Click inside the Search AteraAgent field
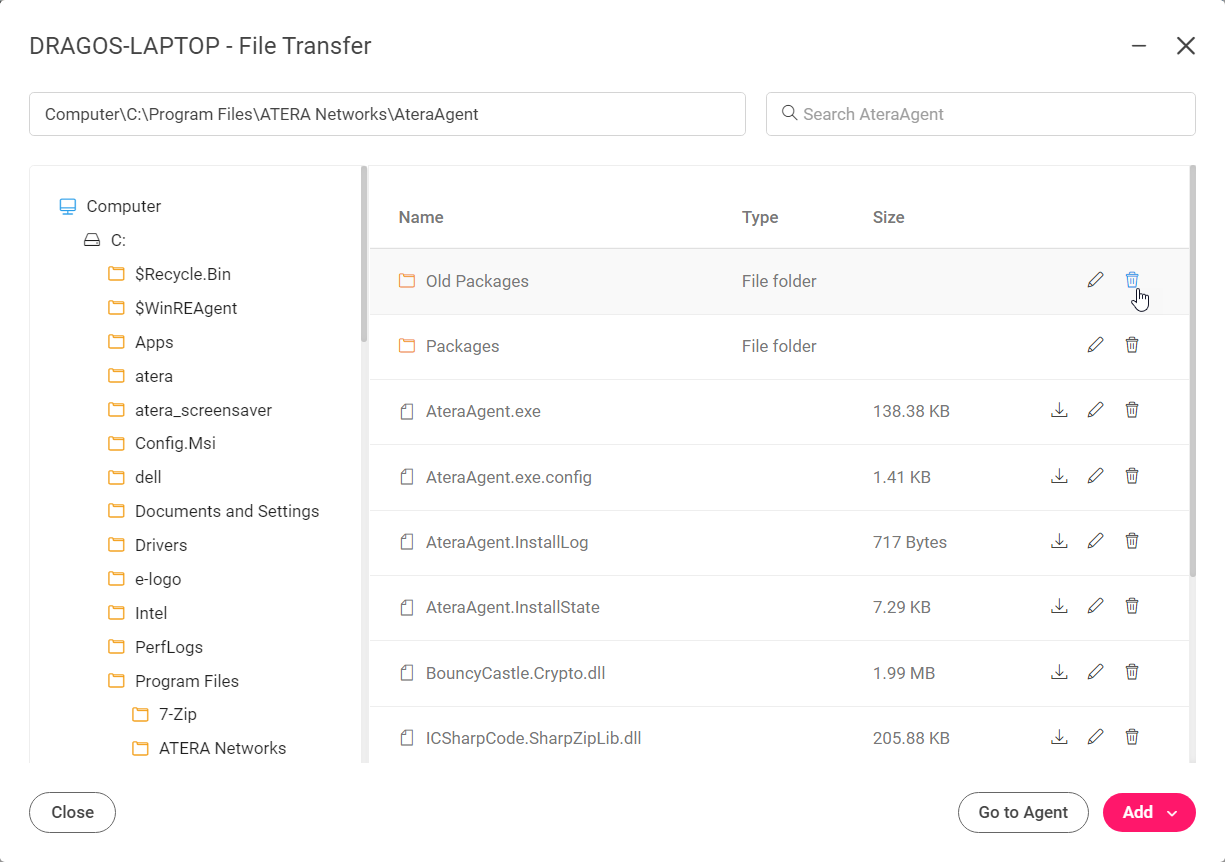This screenshot has height=862, width=1225. pyautogui.click(x=980, y=113)
